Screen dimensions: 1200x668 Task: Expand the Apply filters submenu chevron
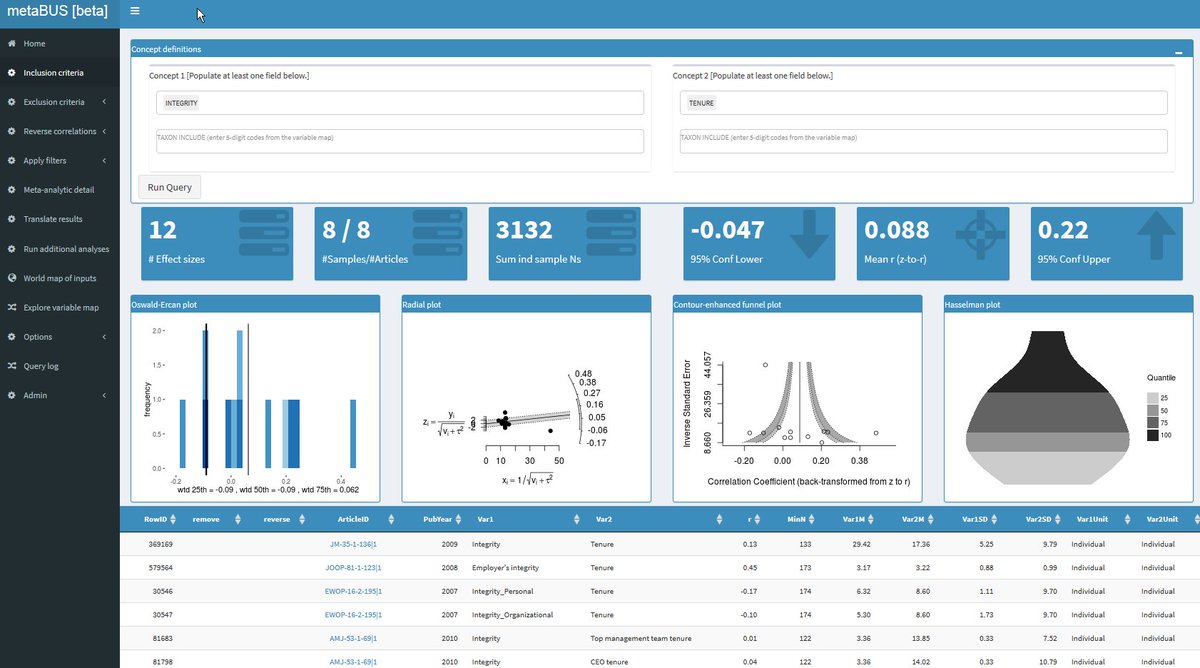pyautogui.click(x=104, y=160)
